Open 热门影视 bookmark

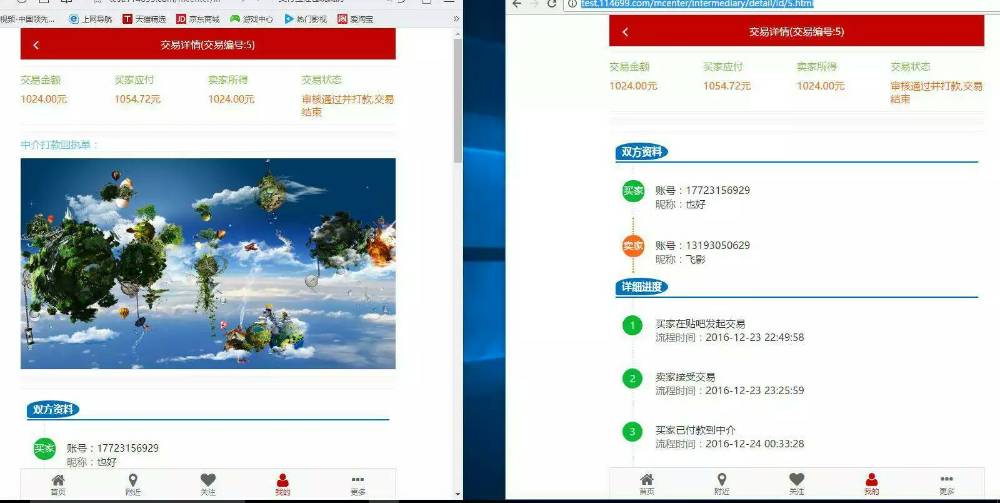[x=305, y=19]
